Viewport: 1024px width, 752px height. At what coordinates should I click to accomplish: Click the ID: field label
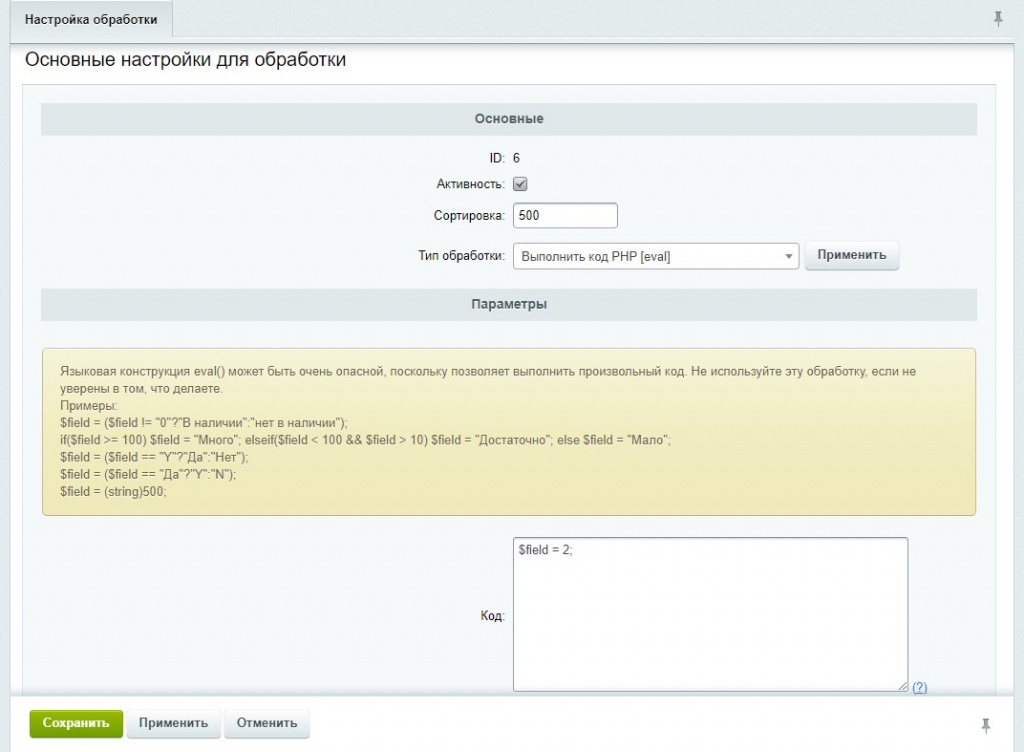497,158
